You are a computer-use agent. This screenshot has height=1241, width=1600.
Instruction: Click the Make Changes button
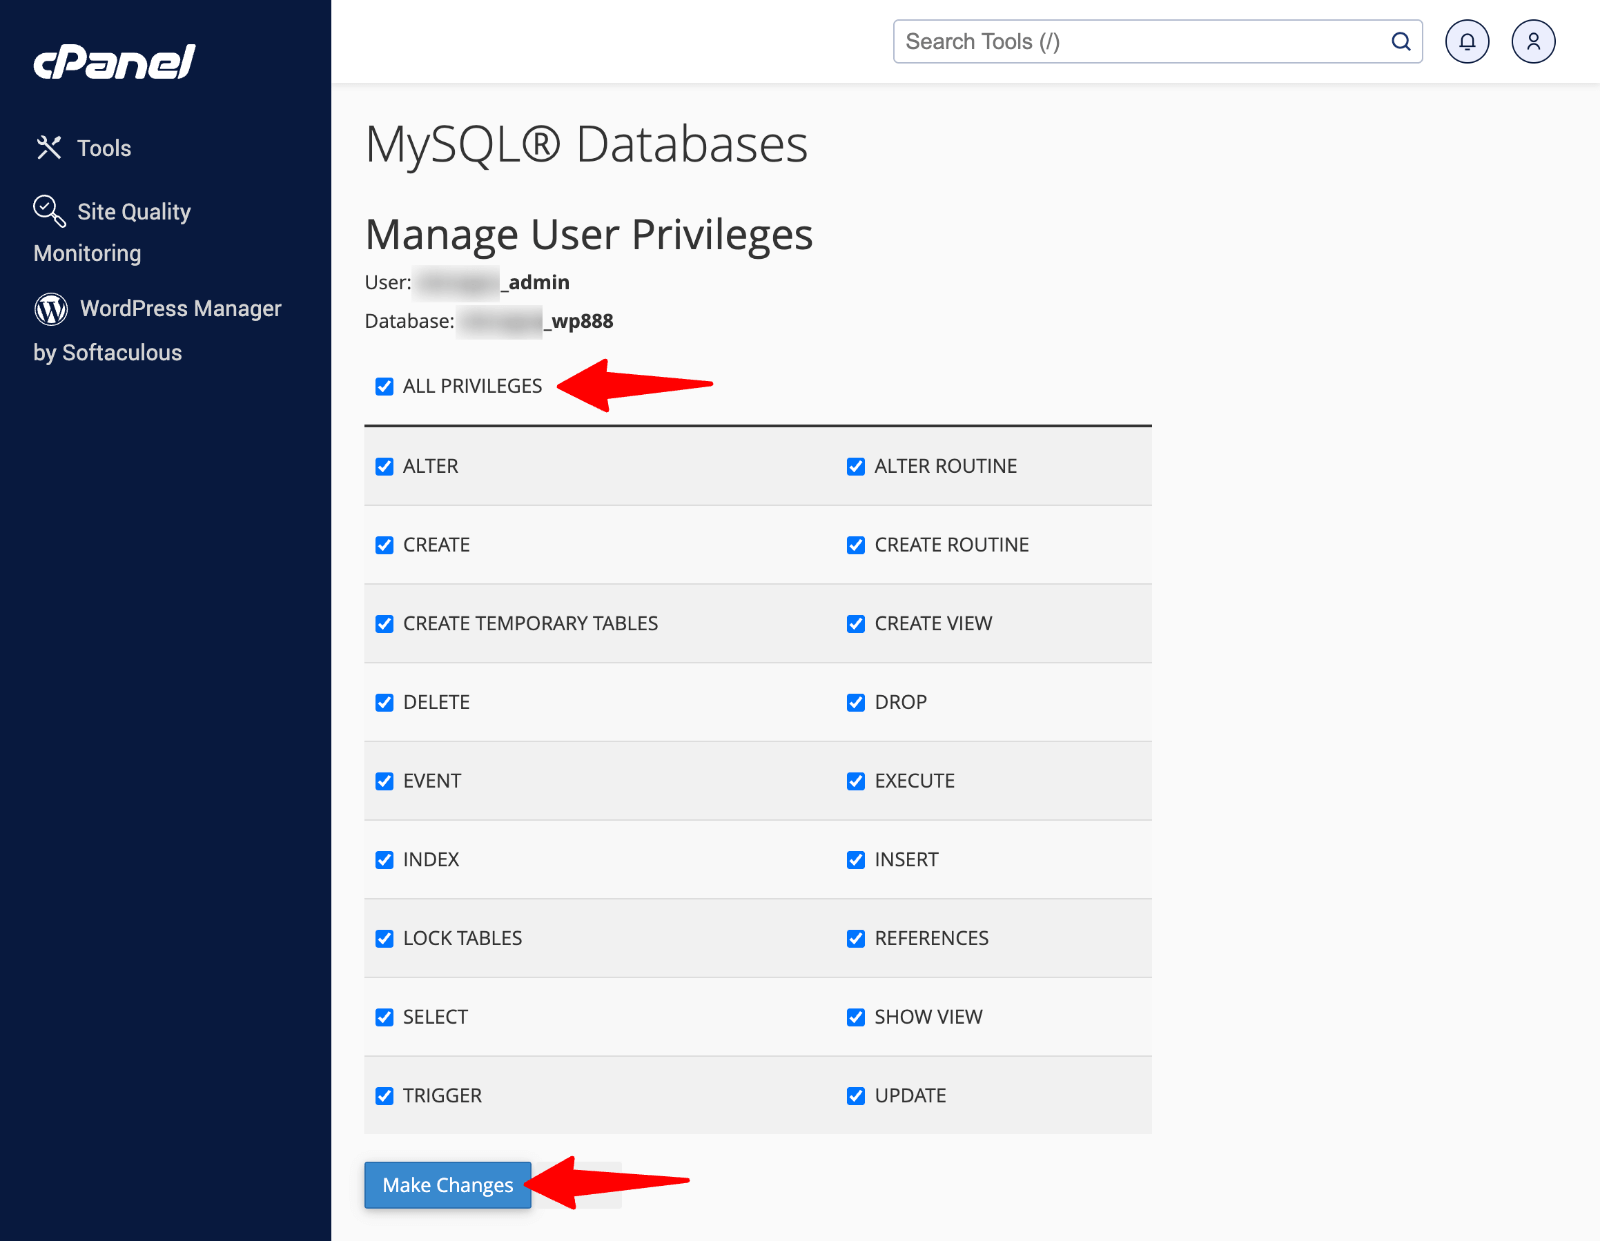coord(447,1185)
